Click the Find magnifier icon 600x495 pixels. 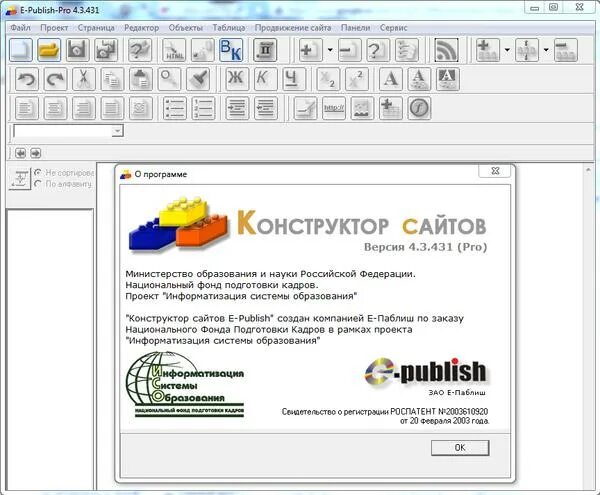click(169, 79)
